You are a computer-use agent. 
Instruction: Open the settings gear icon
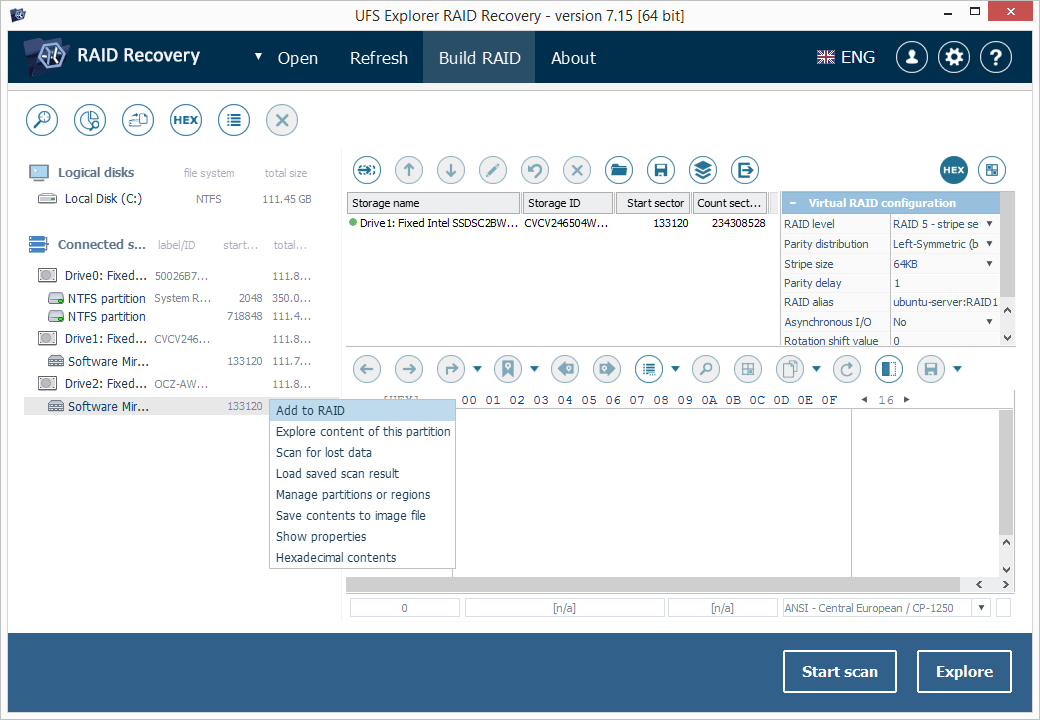click(954, 58)
